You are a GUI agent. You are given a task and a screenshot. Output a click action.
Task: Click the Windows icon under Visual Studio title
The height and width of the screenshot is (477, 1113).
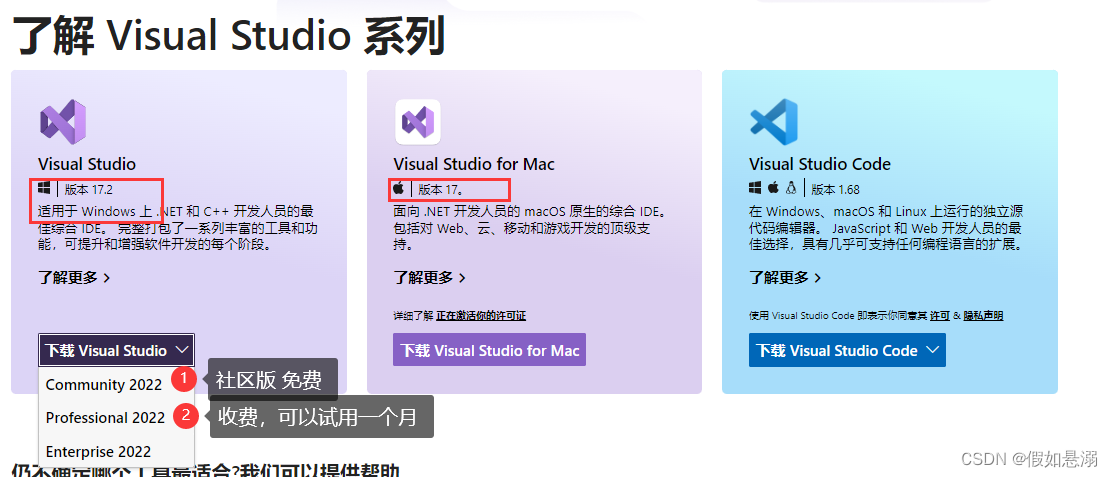click(45, 189)
